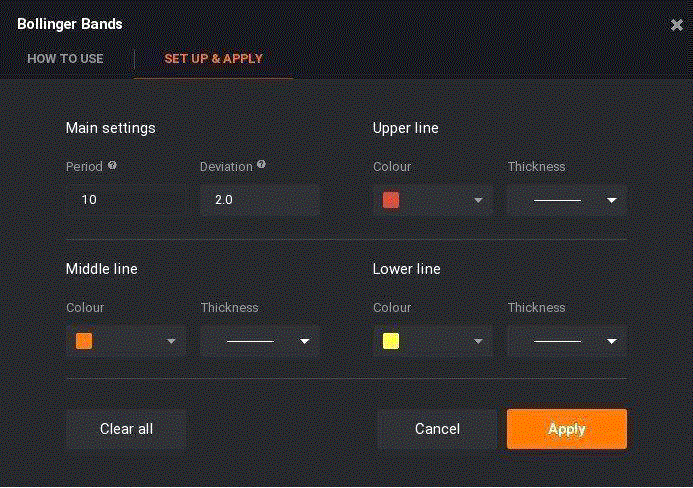
Task: Click the orange Middle line colour swatch
Action: point(84,341)
